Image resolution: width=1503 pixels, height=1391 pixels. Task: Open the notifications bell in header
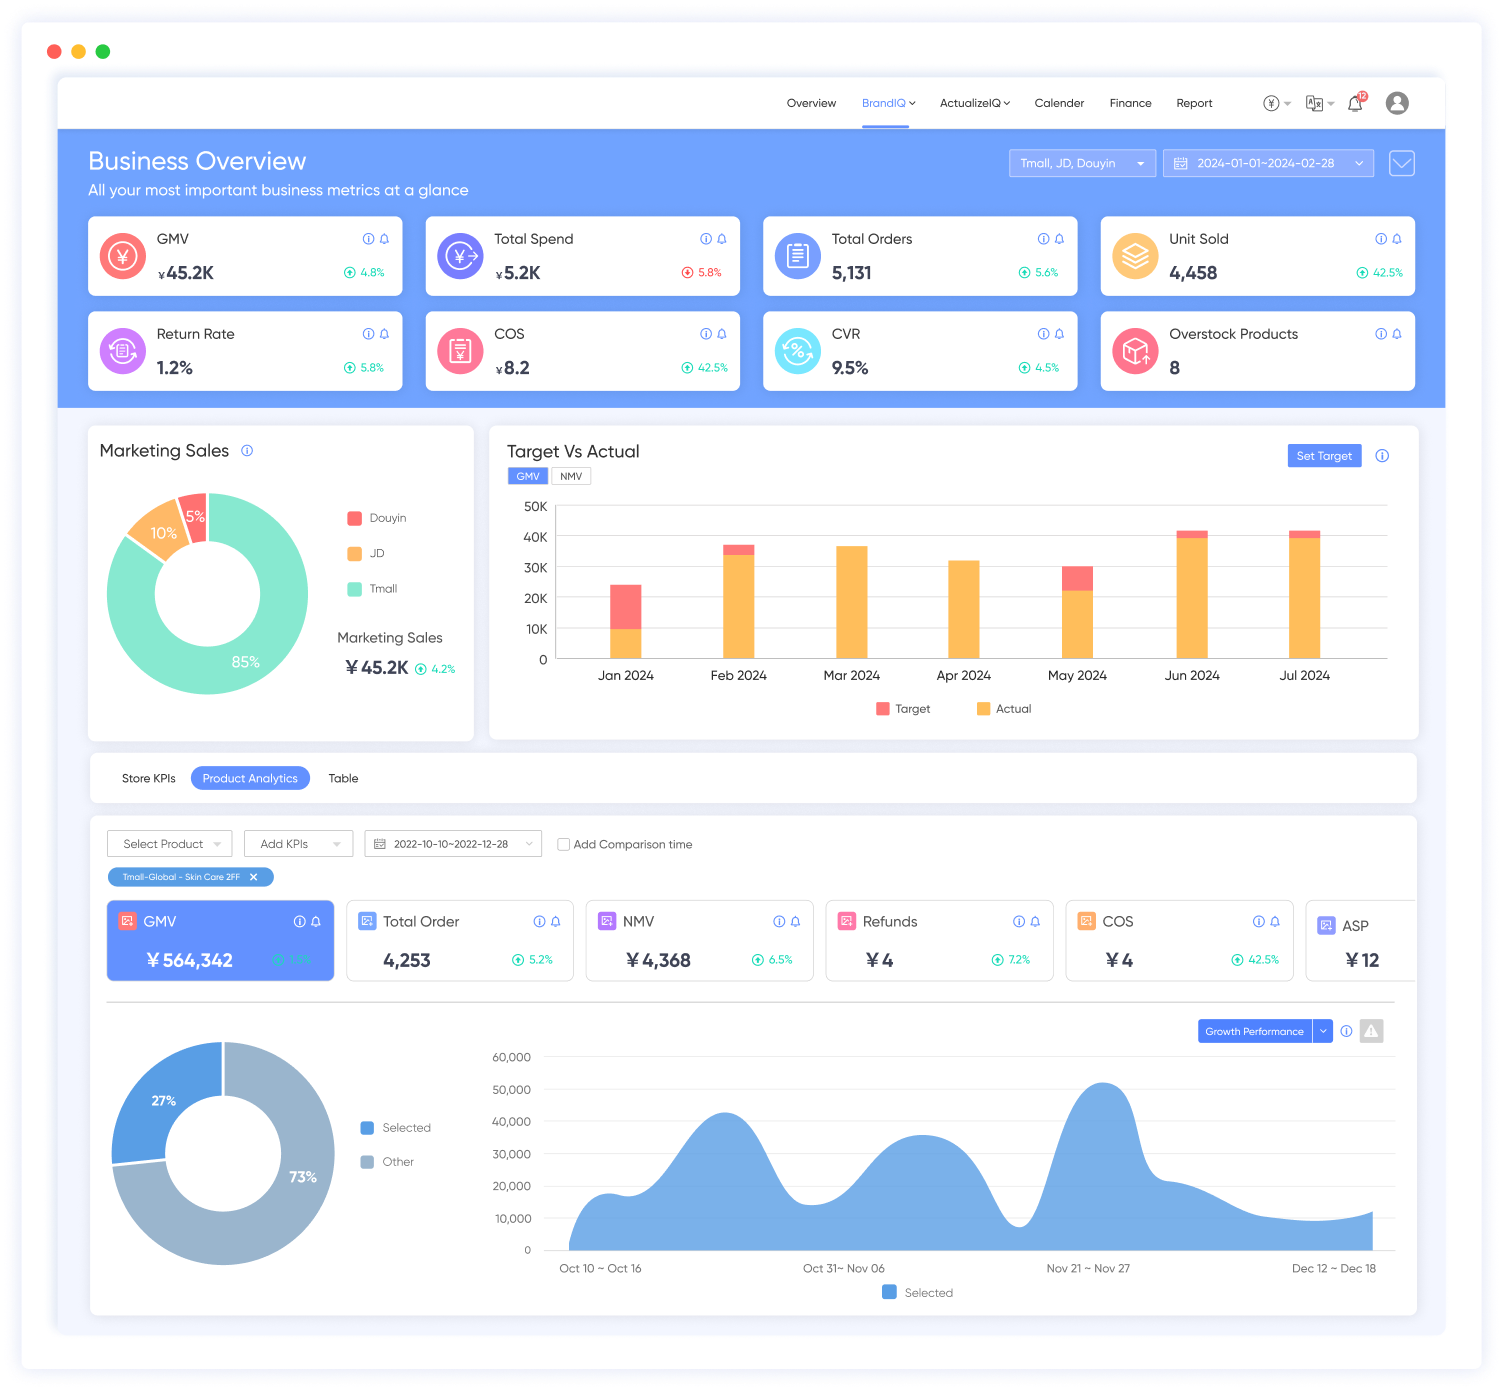pyautogui.click(x=1355, y=103)
